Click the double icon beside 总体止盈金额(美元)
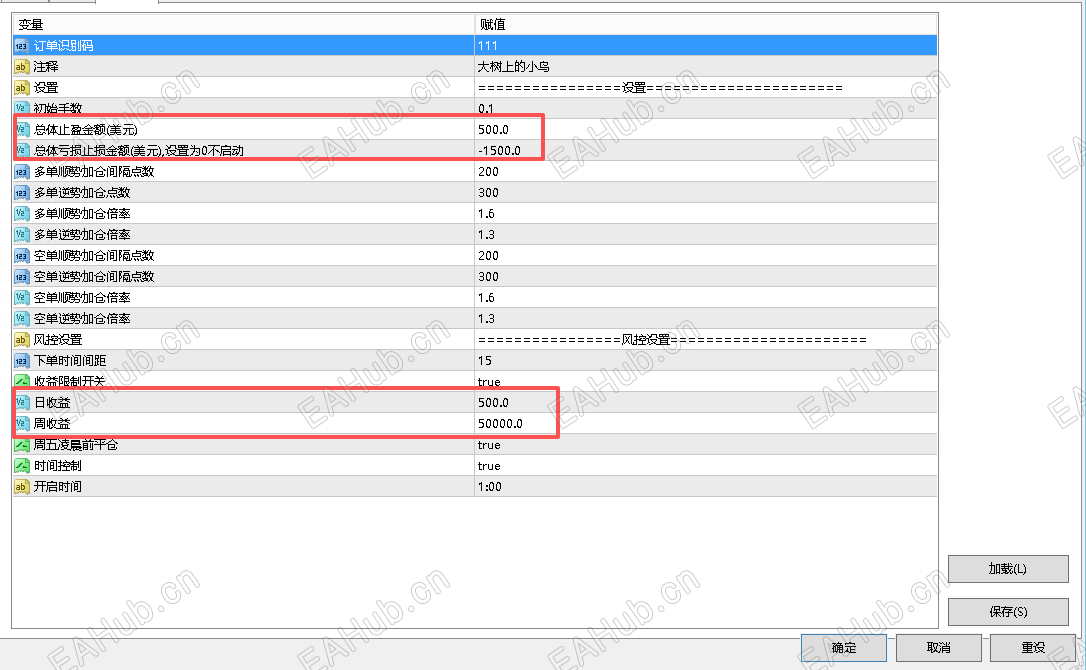The width and height of the screenshot is (1086, 670). 21,130
